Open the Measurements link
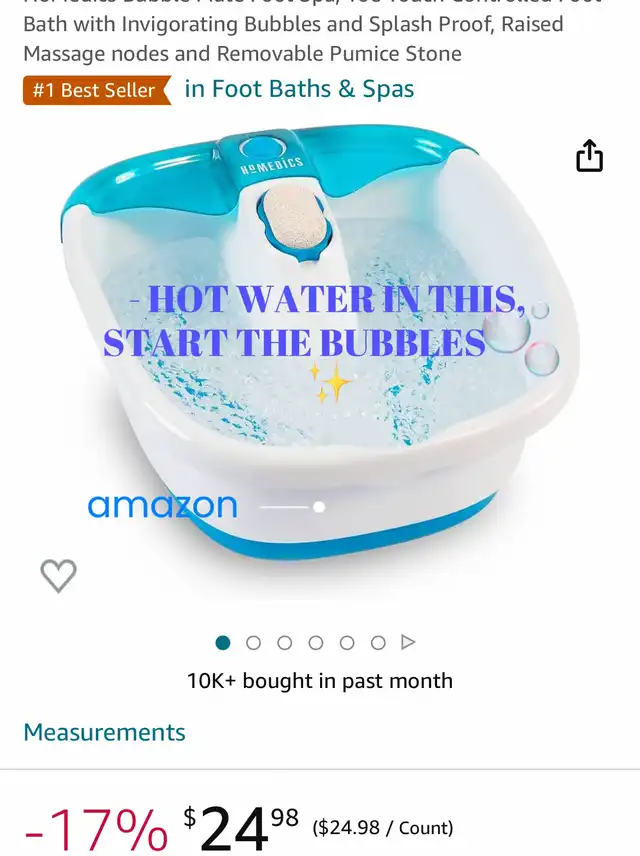This screenshot has height=856, width=640. (104, 732)
